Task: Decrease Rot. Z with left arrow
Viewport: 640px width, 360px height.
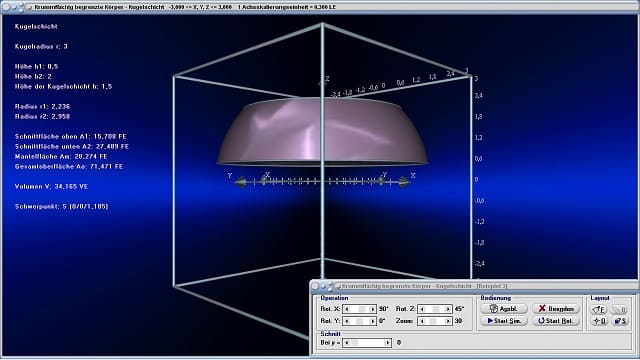Action: point(422,309)
